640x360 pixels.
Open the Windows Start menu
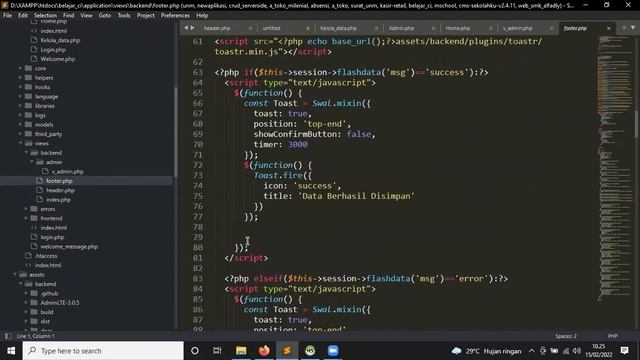11,351
